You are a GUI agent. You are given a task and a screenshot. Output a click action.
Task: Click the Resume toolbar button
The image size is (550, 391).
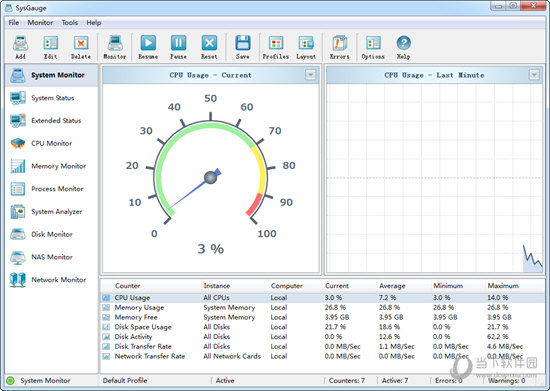[x=148, y=47]
